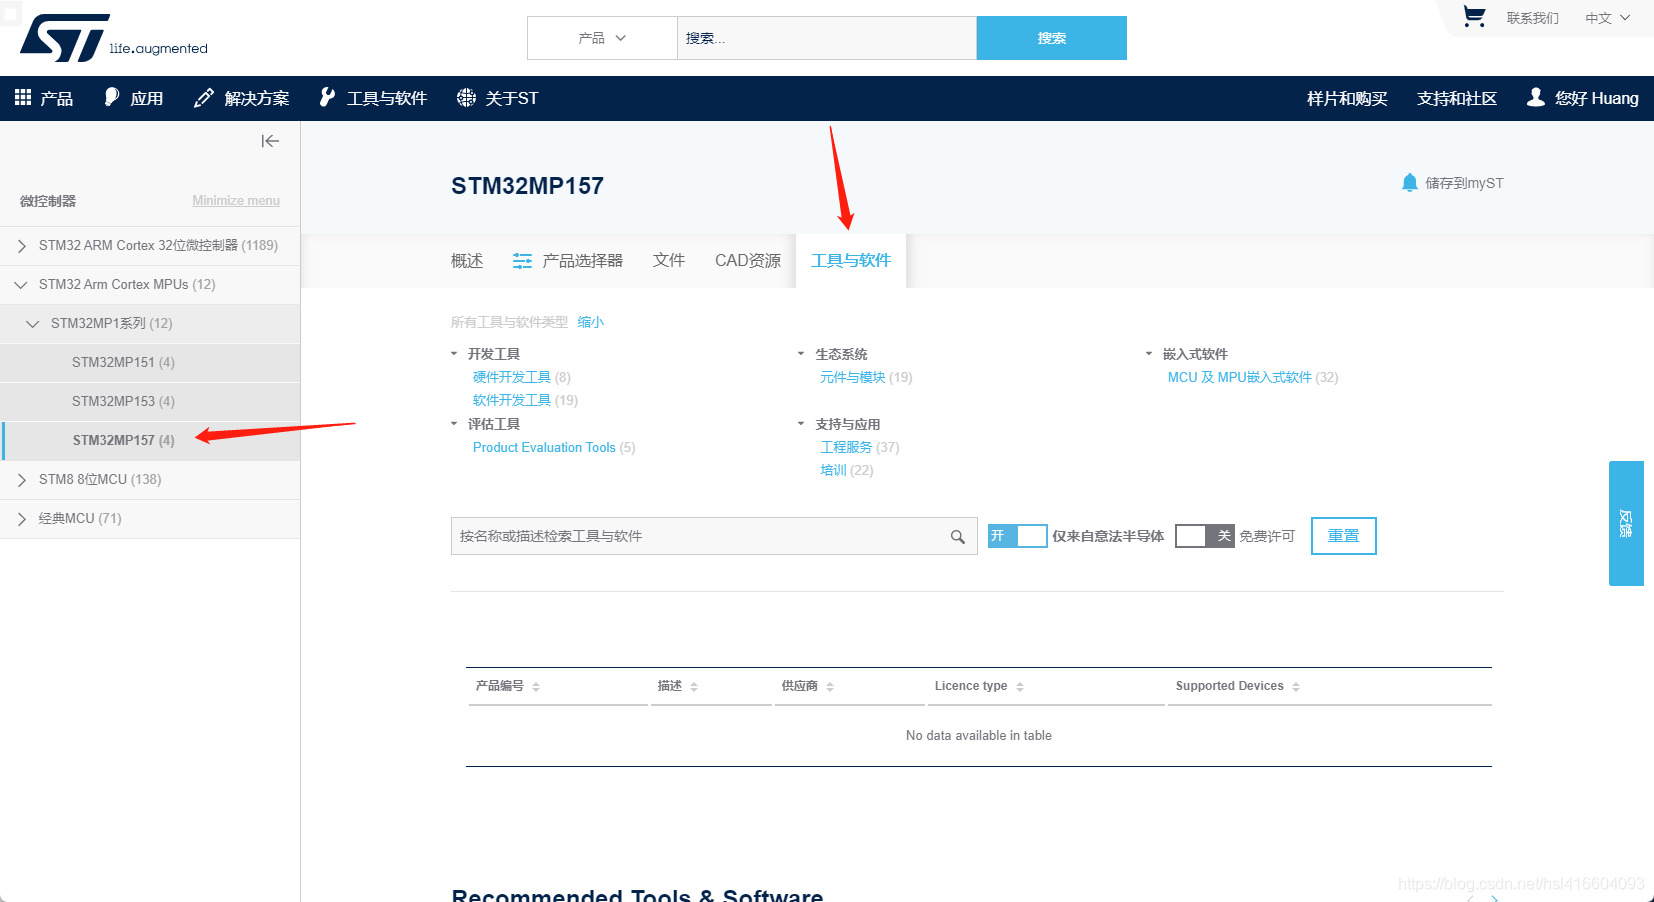Screen dimensions: 1654x902
Task: Collapse the 评估工具 category triangle
Action: point(454,424)
